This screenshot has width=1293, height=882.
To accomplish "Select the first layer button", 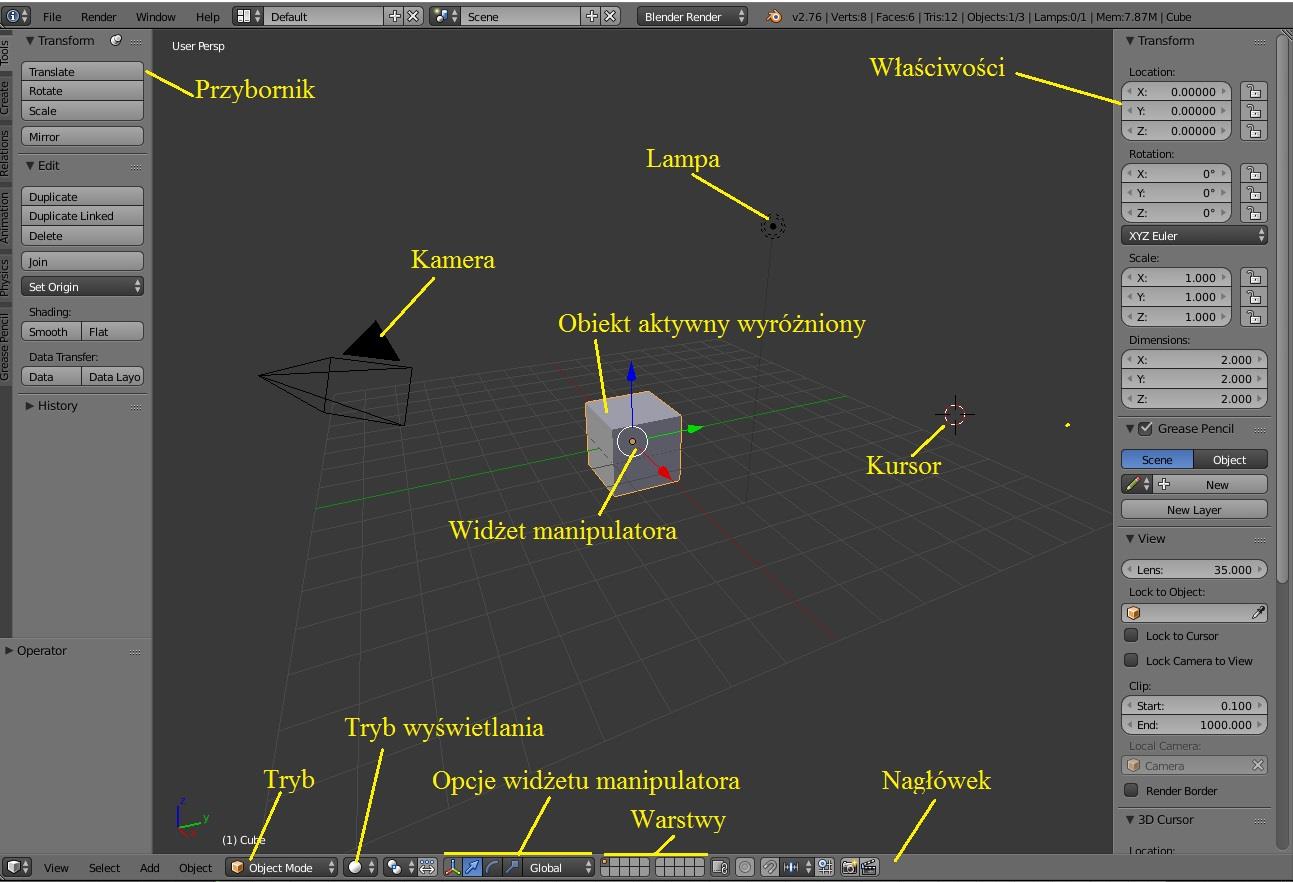I will pyautogui.click(x=606, y=862).
